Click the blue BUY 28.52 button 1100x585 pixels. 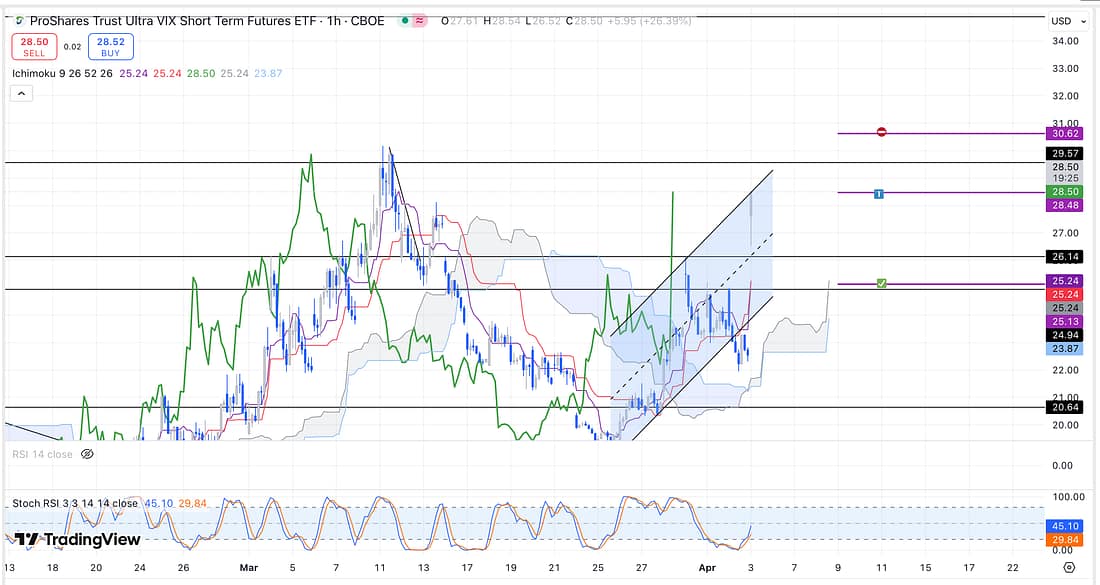point(111,46)
